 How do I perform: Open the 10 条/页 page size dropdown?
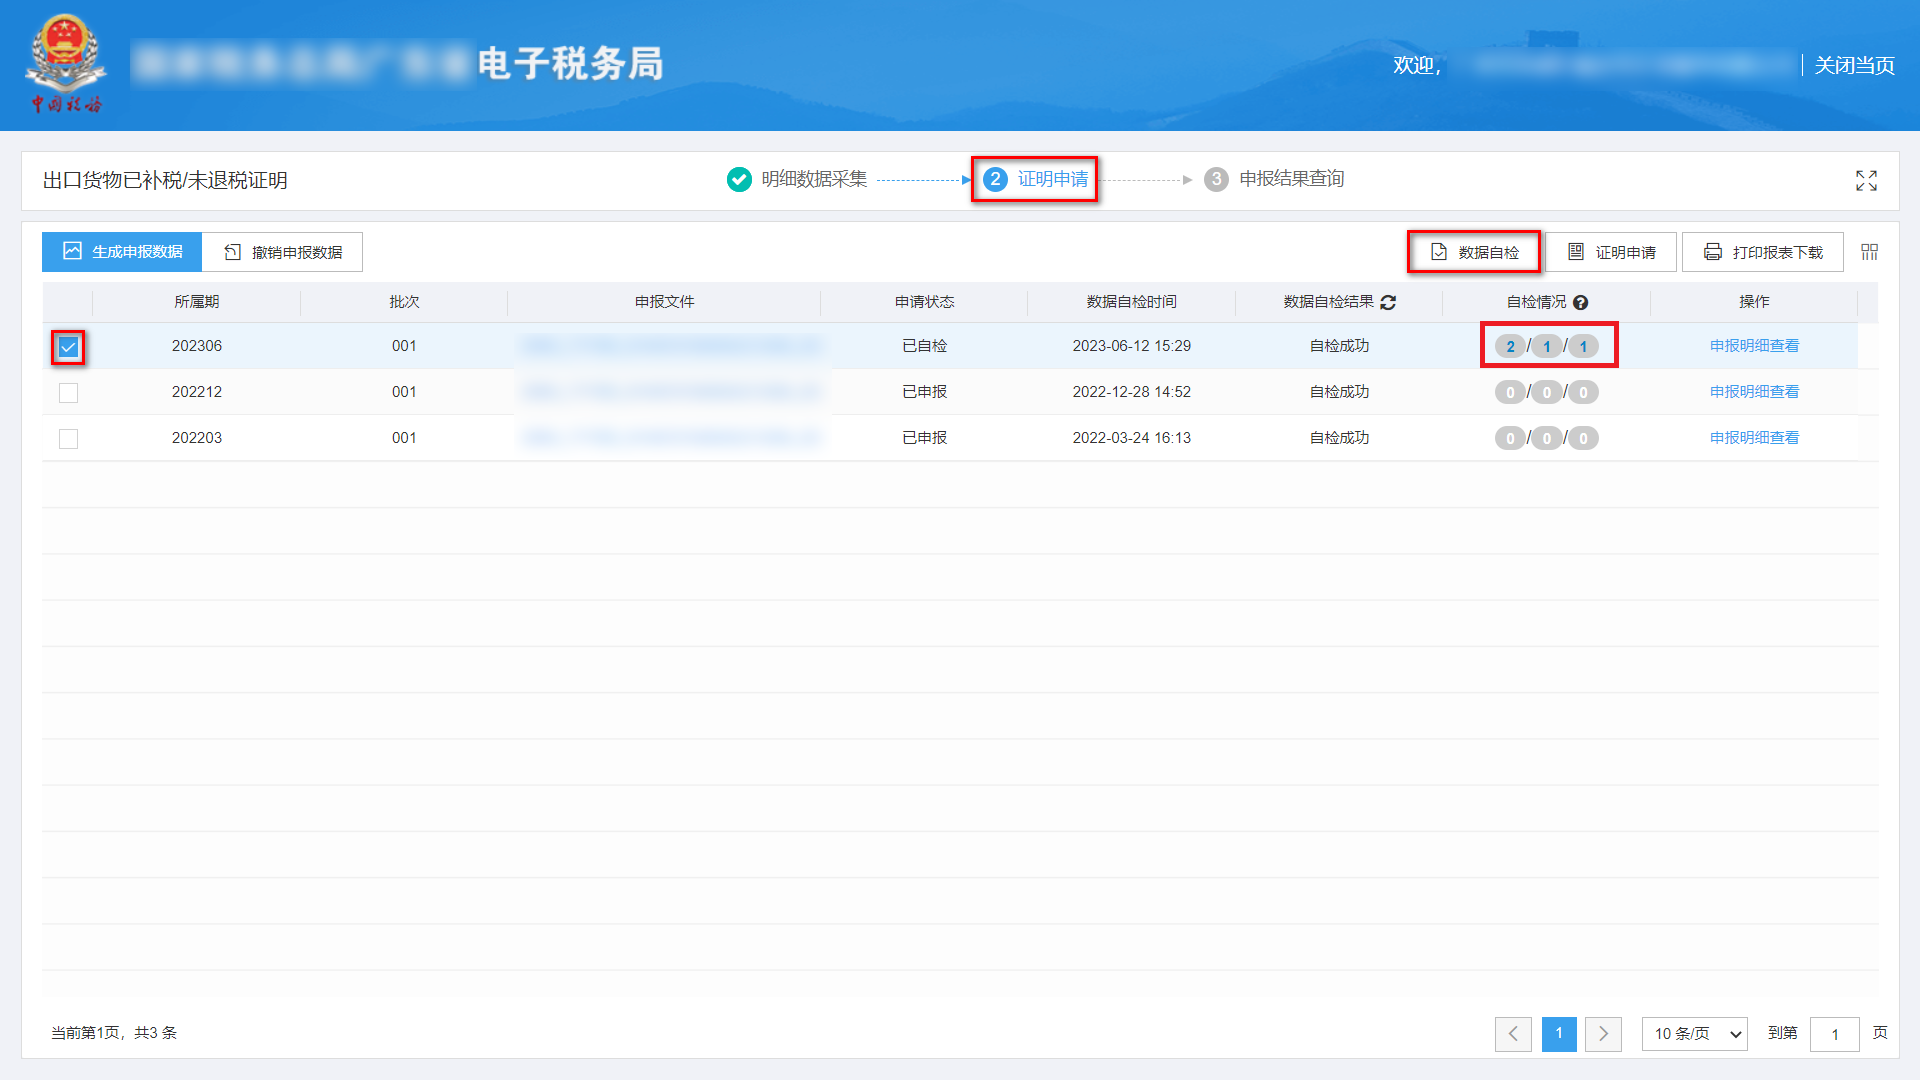1694,1033
